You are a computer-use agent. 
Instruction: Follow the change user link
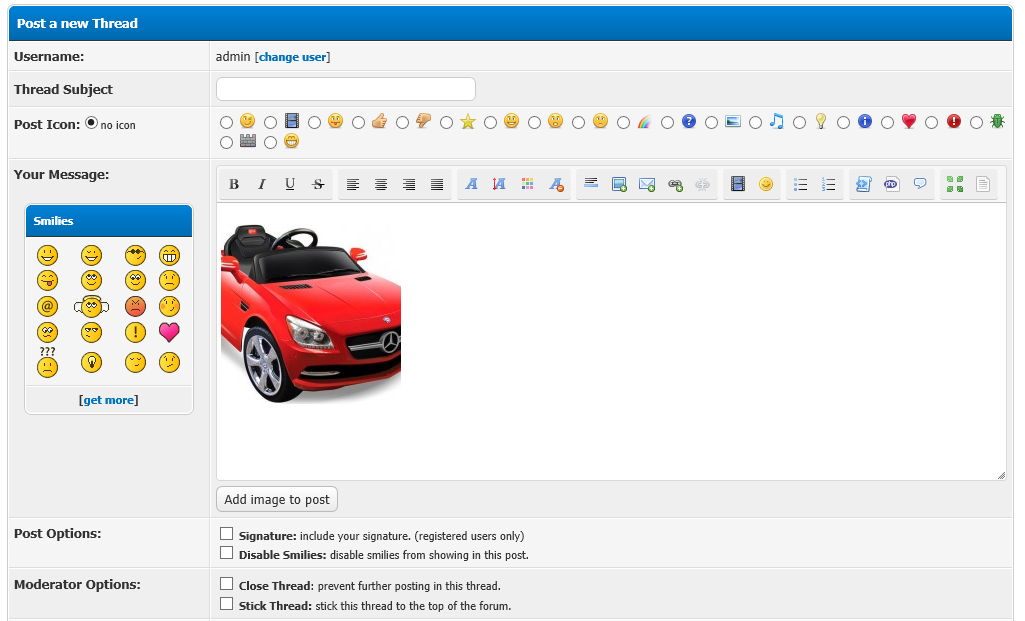tap(292, 57)
